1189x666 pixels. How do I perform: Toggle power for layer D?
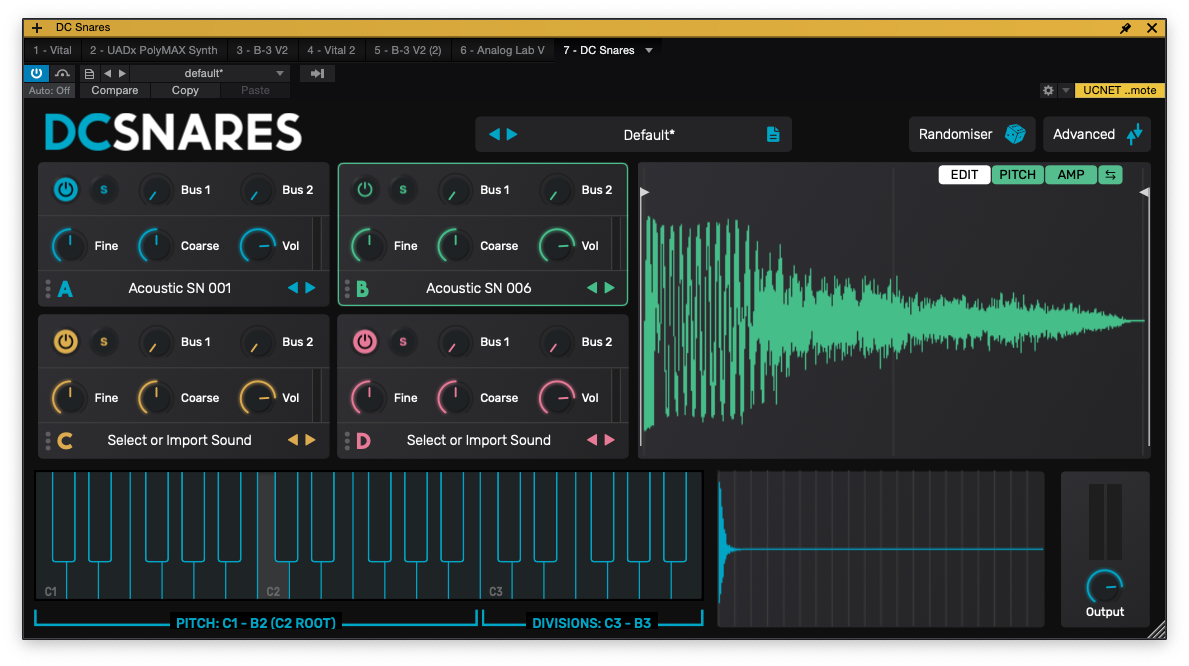pos(365,341)
